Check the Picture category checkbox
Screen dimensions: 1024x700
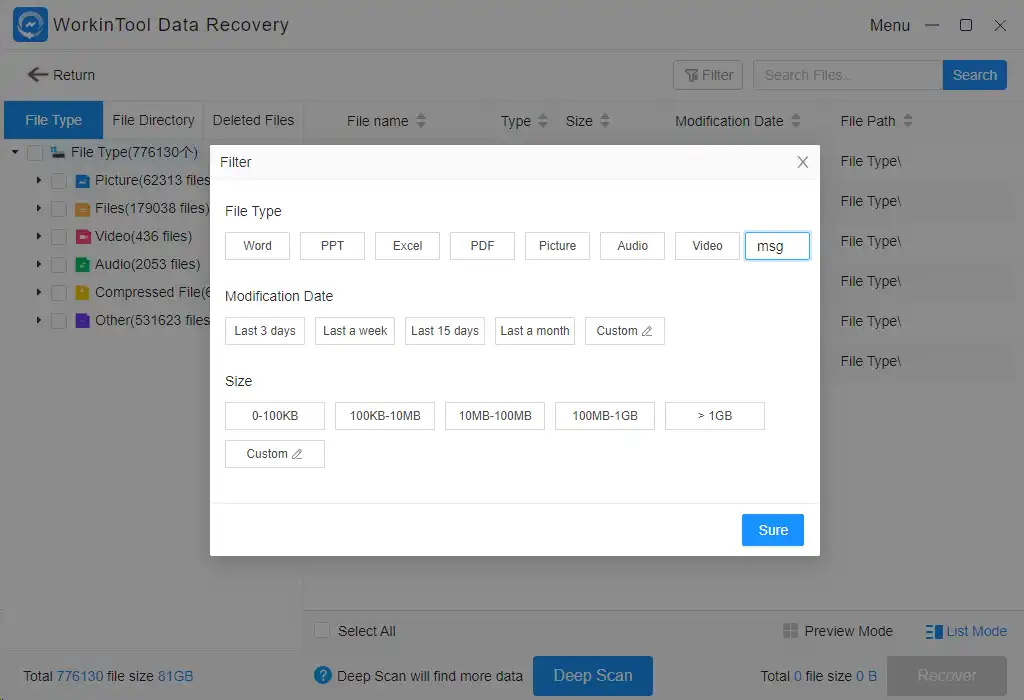(59, 181)
